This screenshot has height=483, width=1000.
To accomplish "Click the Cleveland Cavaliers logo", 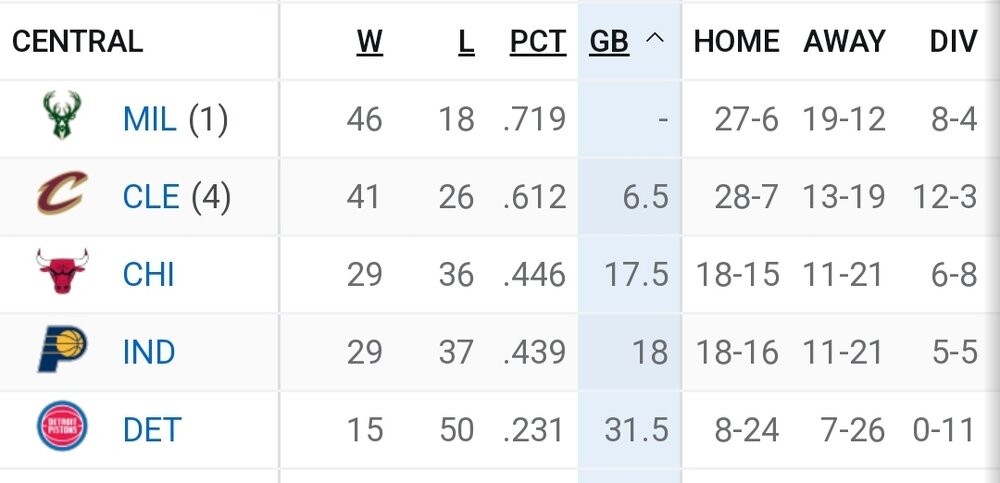I will coord(62,195).
